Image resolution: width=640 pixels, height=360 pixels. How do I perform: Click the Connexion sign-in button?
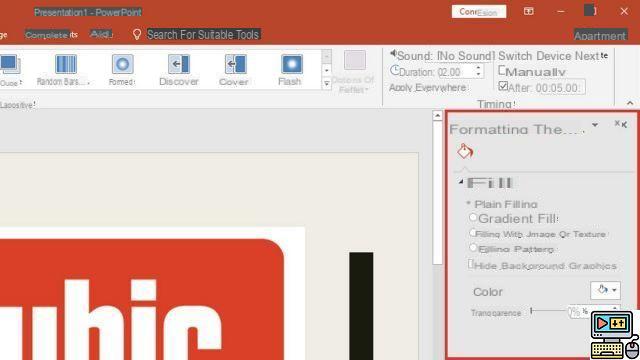(479, 11)
